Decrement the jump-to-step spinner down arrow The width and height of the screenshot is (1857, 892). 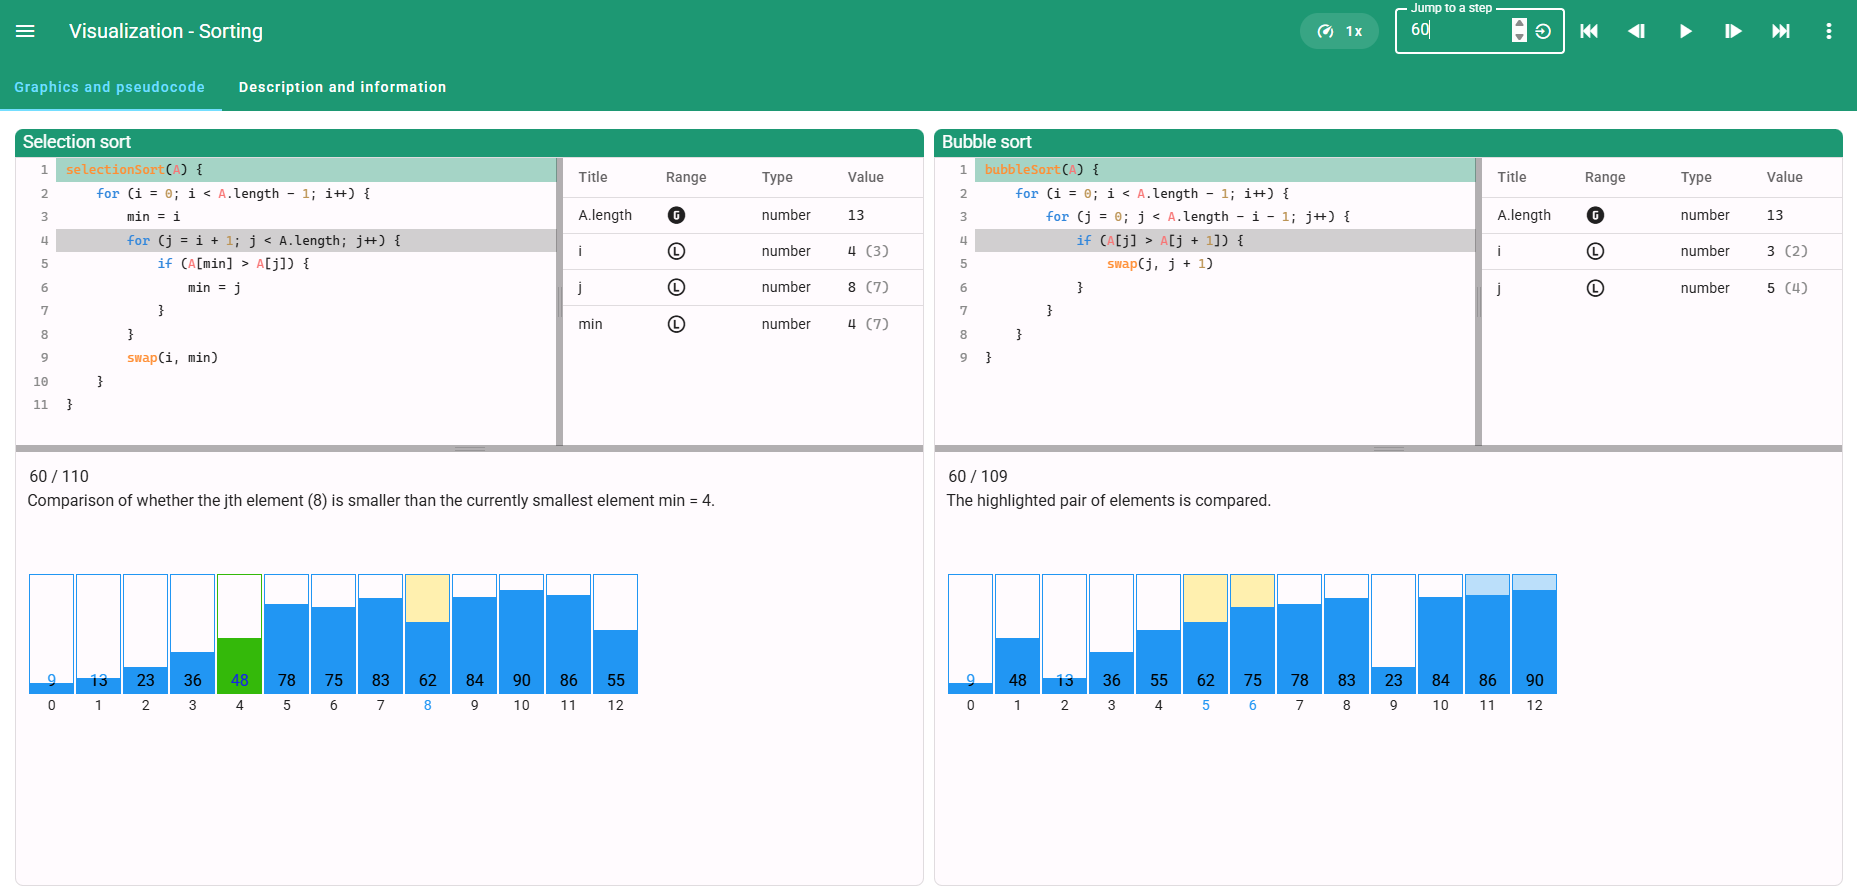1519,37
